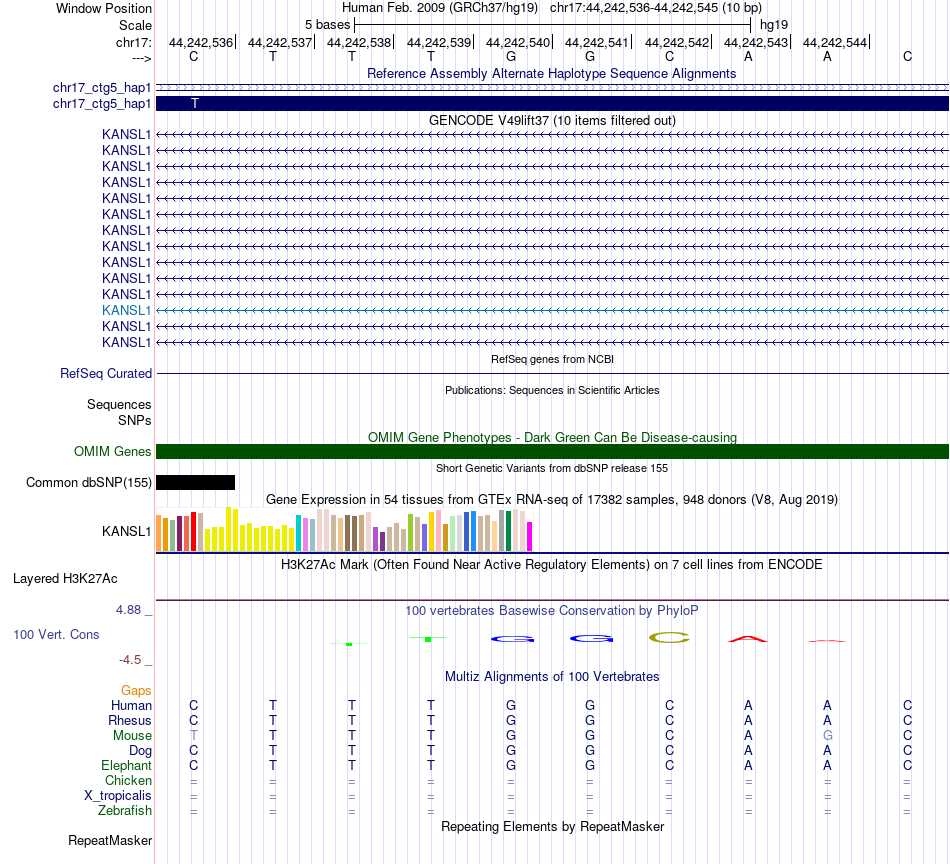Click position label 44,242,536
The width and height of the screenshot is (950, 864).
pyautogui.click(x=201, y=42)
